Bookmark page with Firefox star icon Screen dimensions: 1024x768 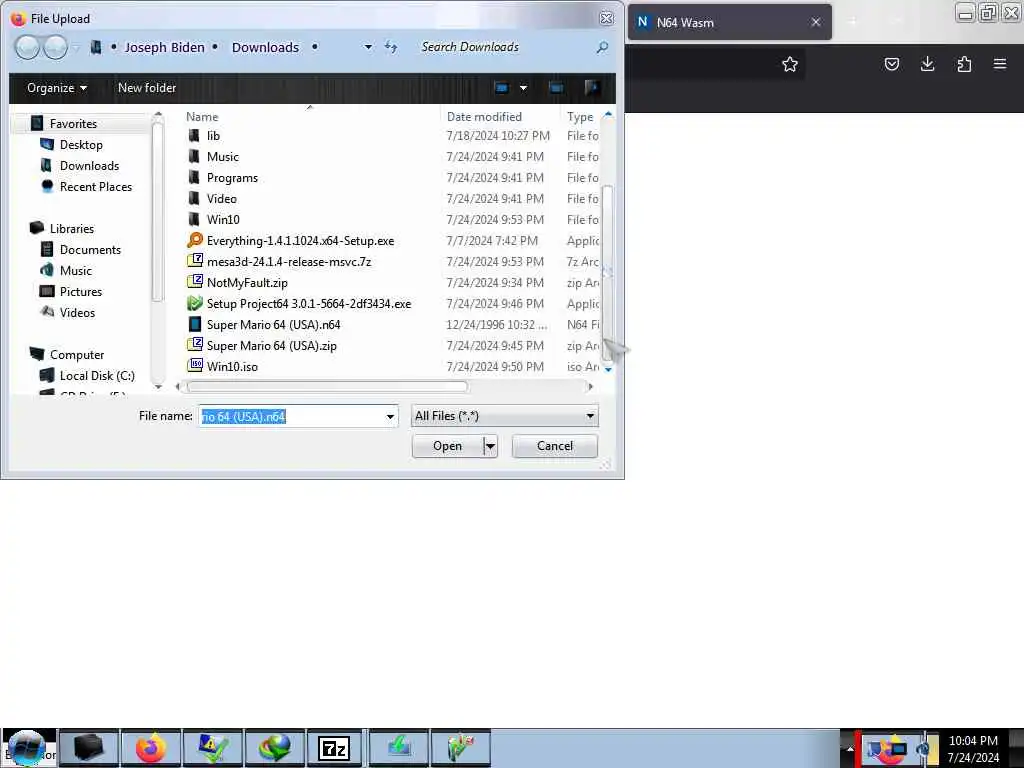point(790,64)
